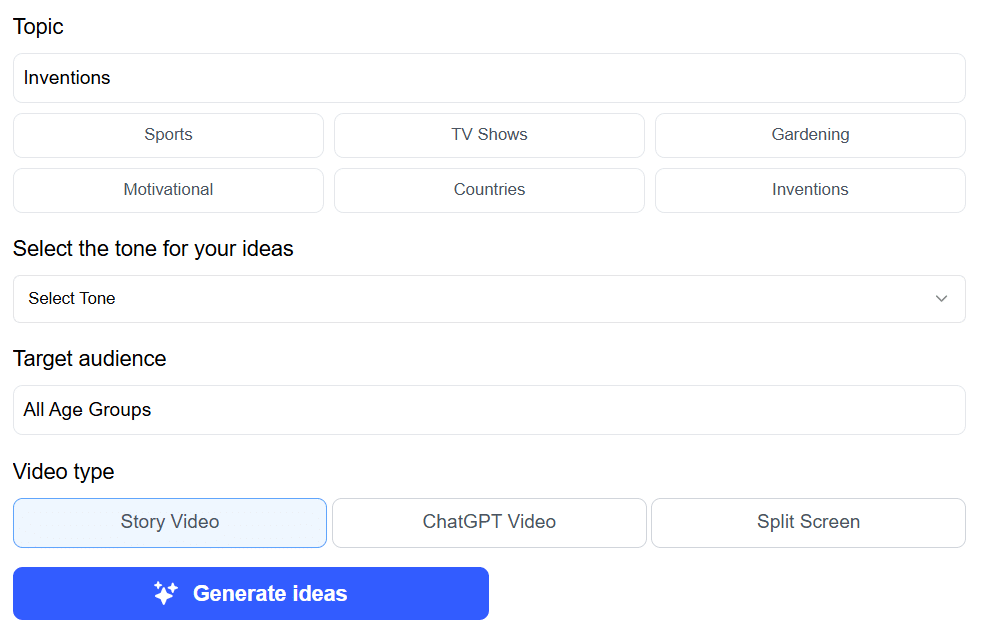
Task: Click the Topic heading label
Action: click(x=38, y=27)
